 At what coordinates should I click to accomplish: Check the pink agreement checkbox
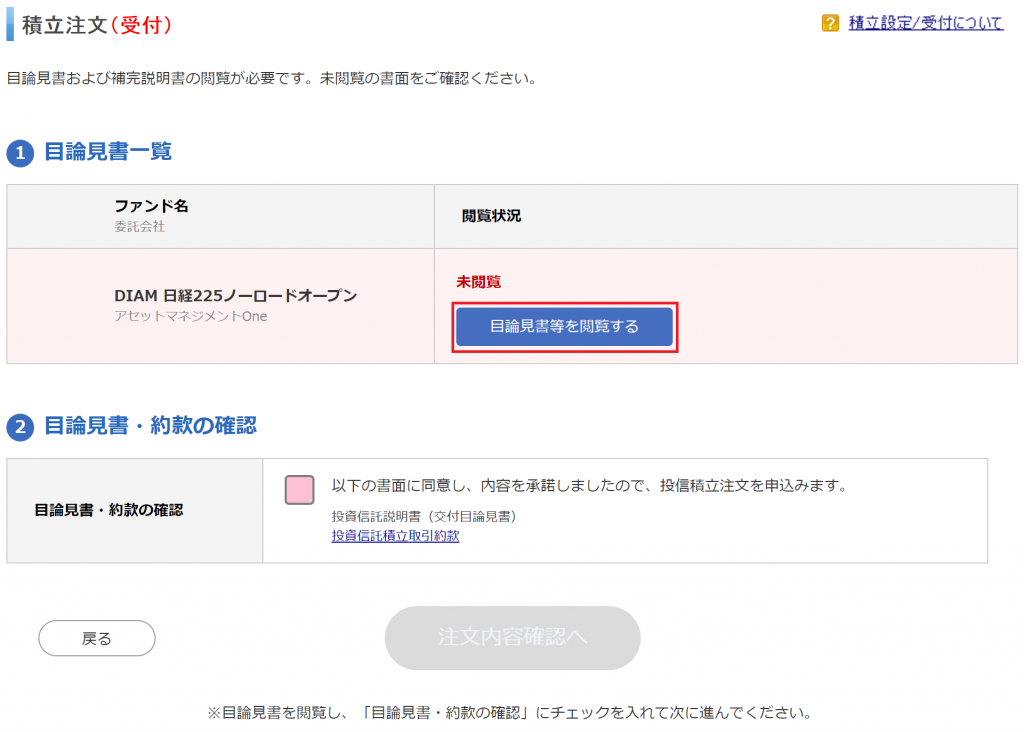tap(300, 490)
